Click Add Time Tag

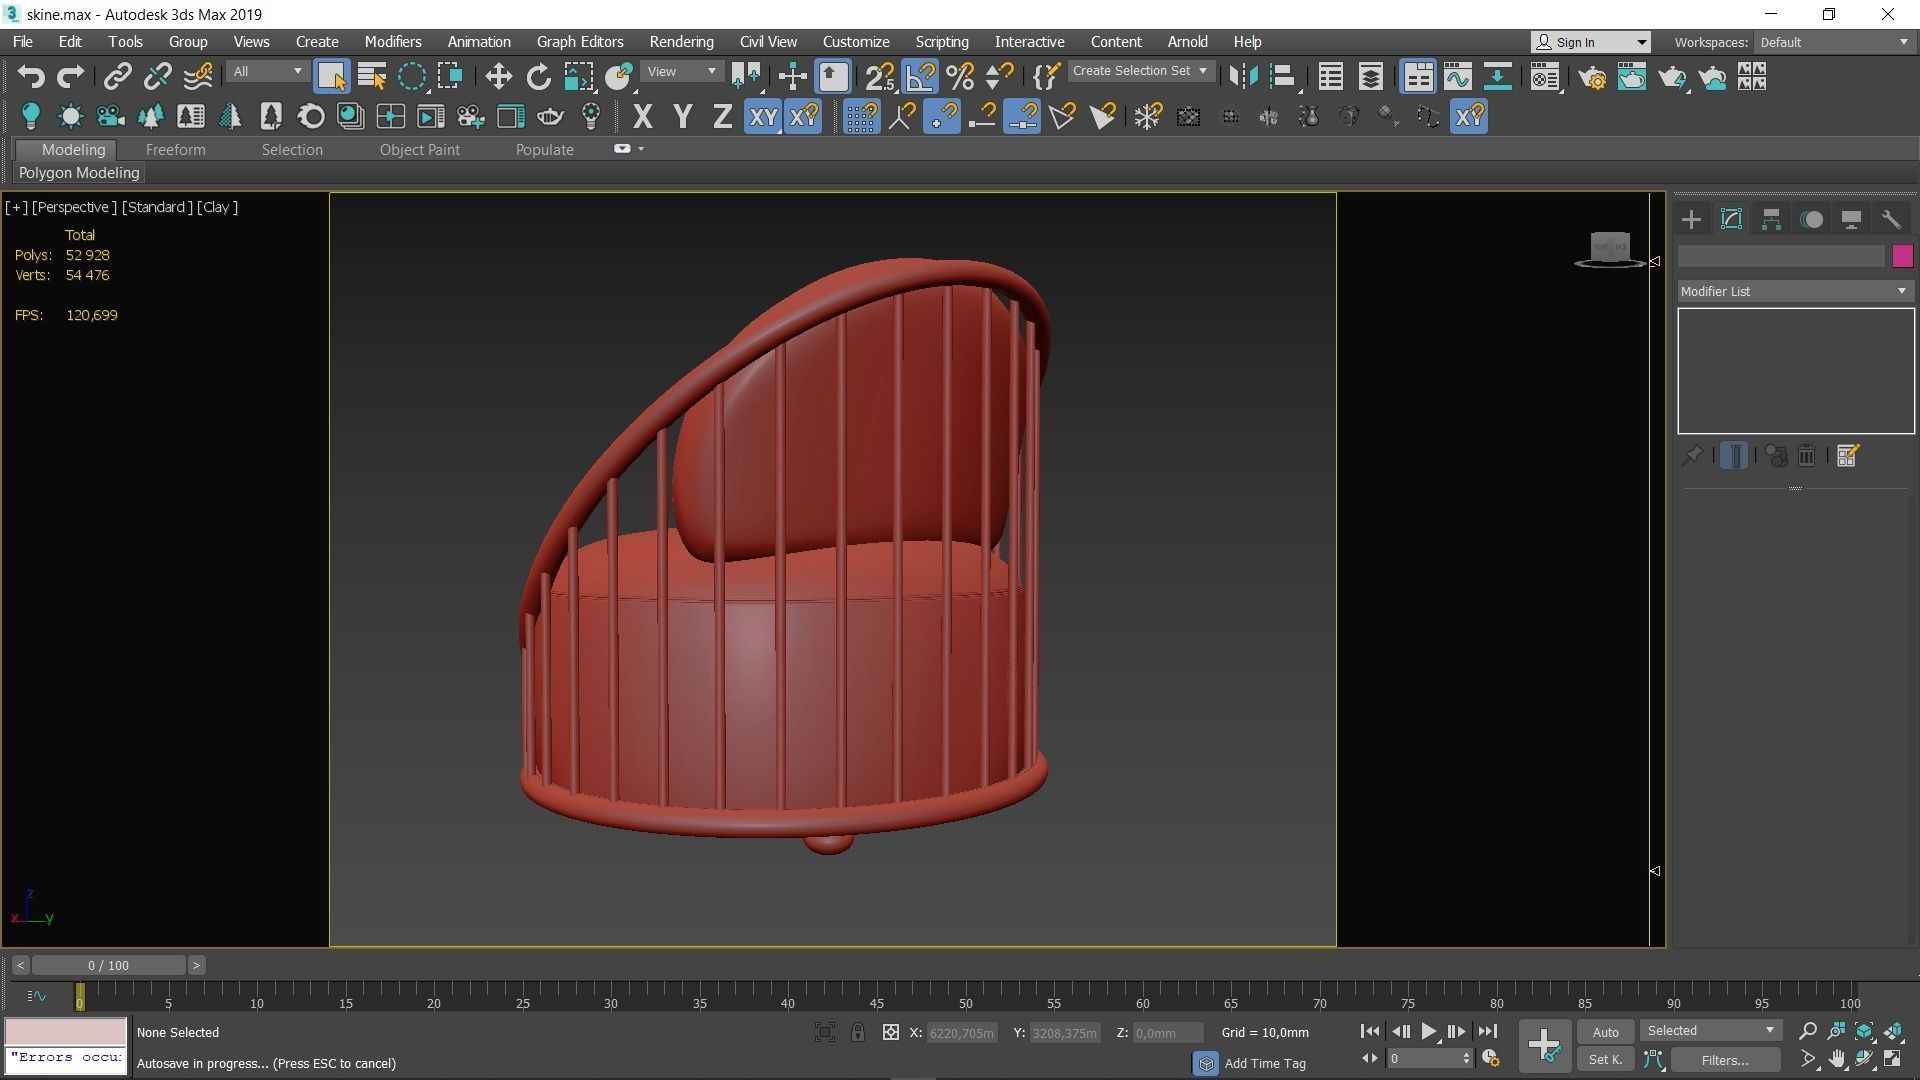pos(1265,1063)
